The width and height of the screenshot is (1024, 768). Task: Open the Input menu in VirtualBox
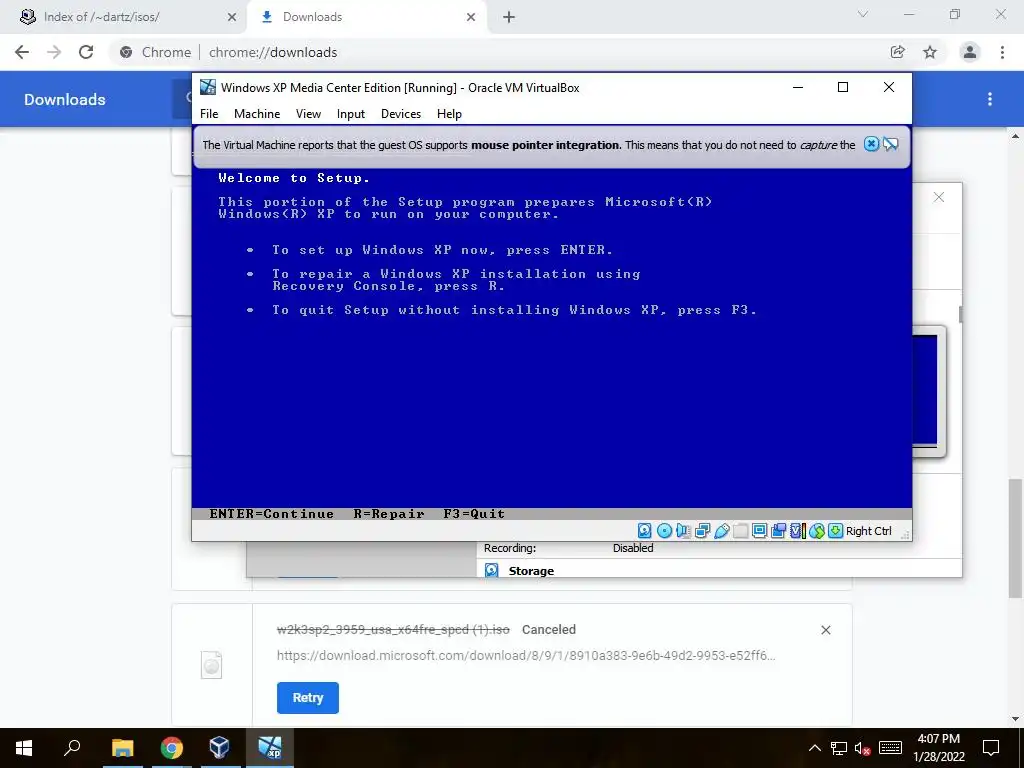coord(351,114)
